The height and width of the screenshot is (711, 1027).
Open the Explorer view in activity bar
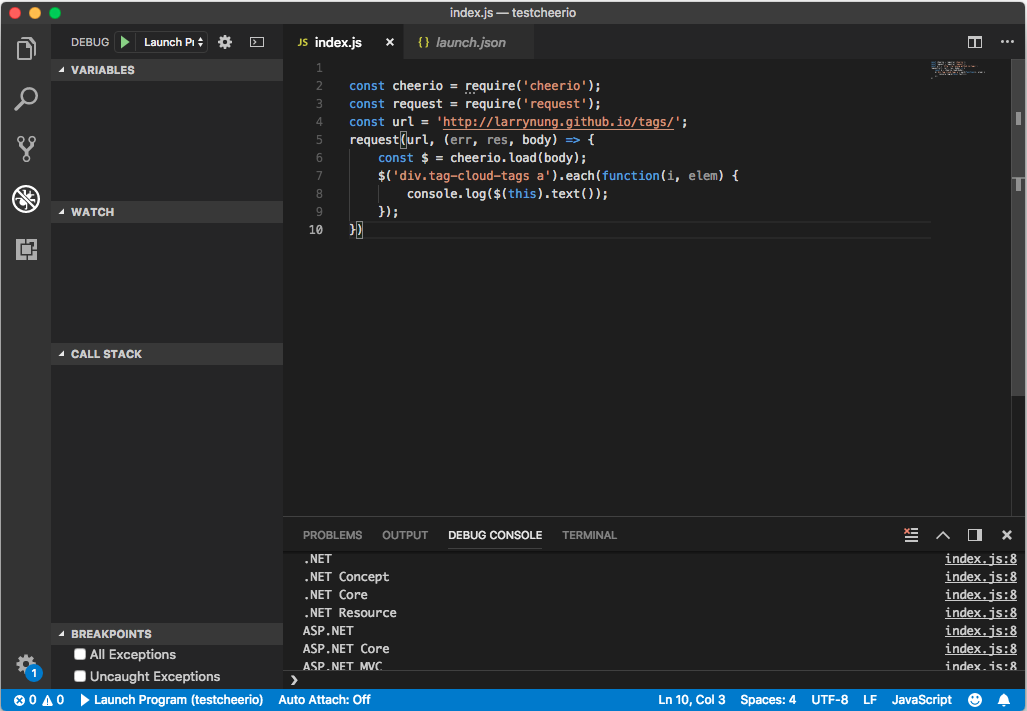pos(26,49)
